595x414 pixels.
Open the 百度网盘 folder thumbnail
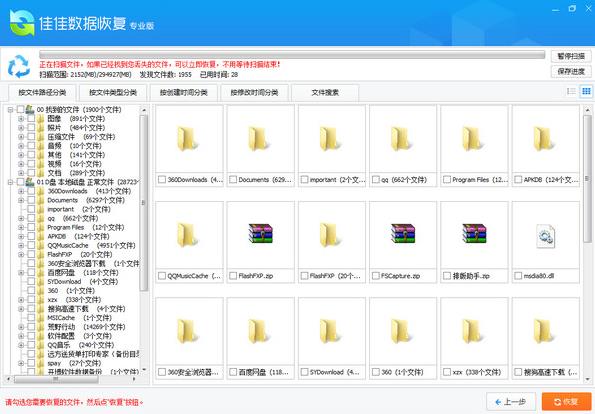[259, 332]
